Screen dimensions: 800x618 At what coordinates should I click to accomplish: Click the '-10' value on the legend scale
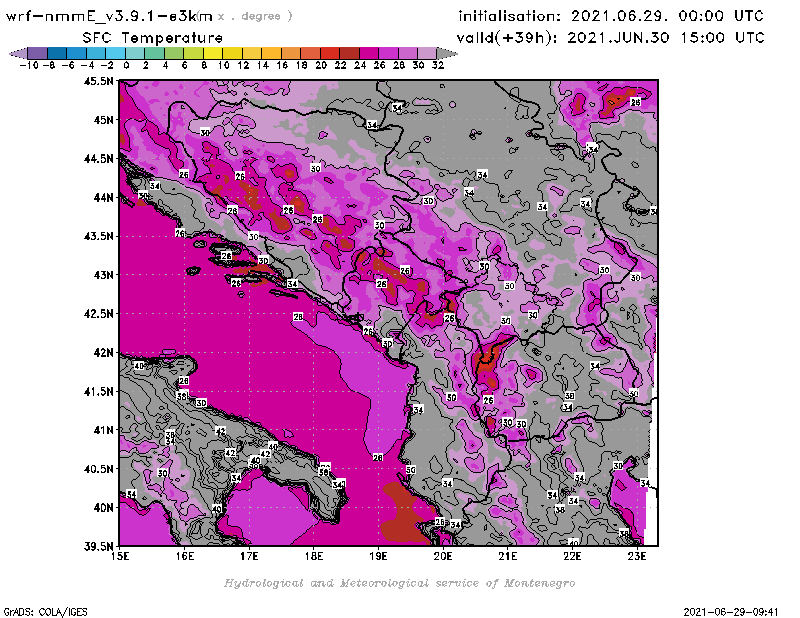click(x=29, y=65)
